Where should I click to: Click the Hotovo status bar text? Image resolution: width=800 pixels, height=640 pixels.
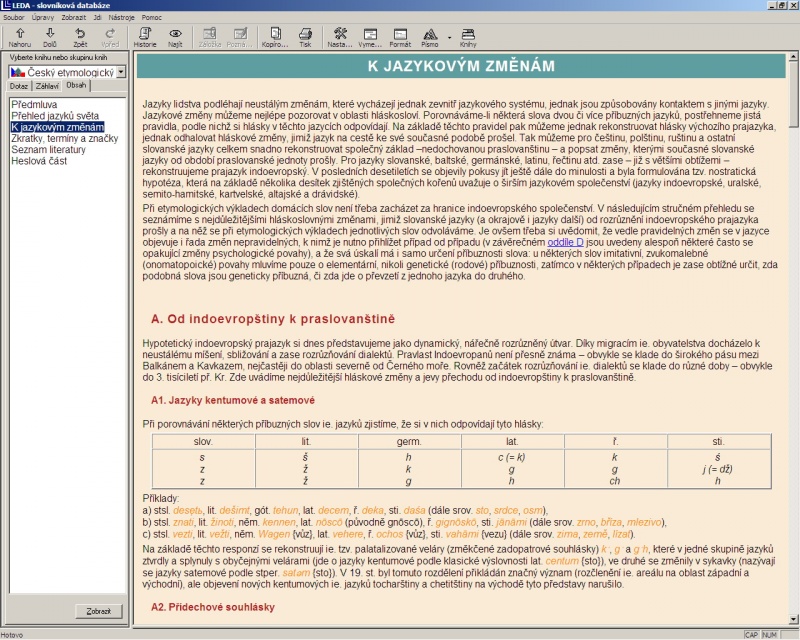12,635
